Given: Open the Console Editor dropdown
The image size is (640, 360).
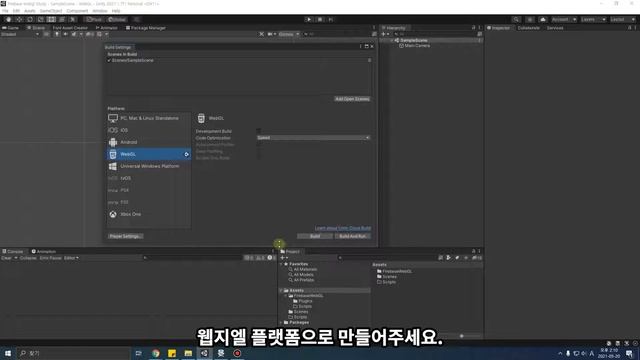Looking at the screenshot, I should click(71, 258).
